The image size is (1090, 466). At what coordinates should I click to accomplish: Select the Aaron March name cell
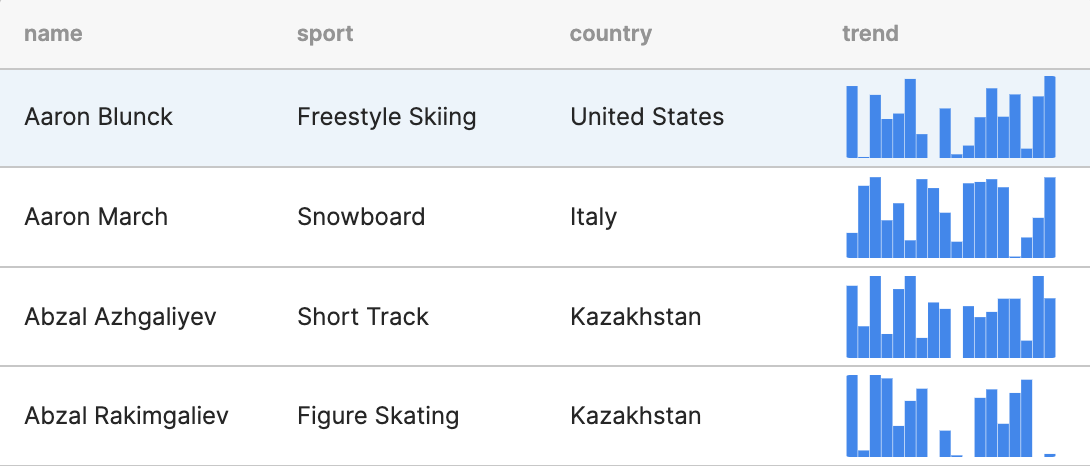pos(96,217)
